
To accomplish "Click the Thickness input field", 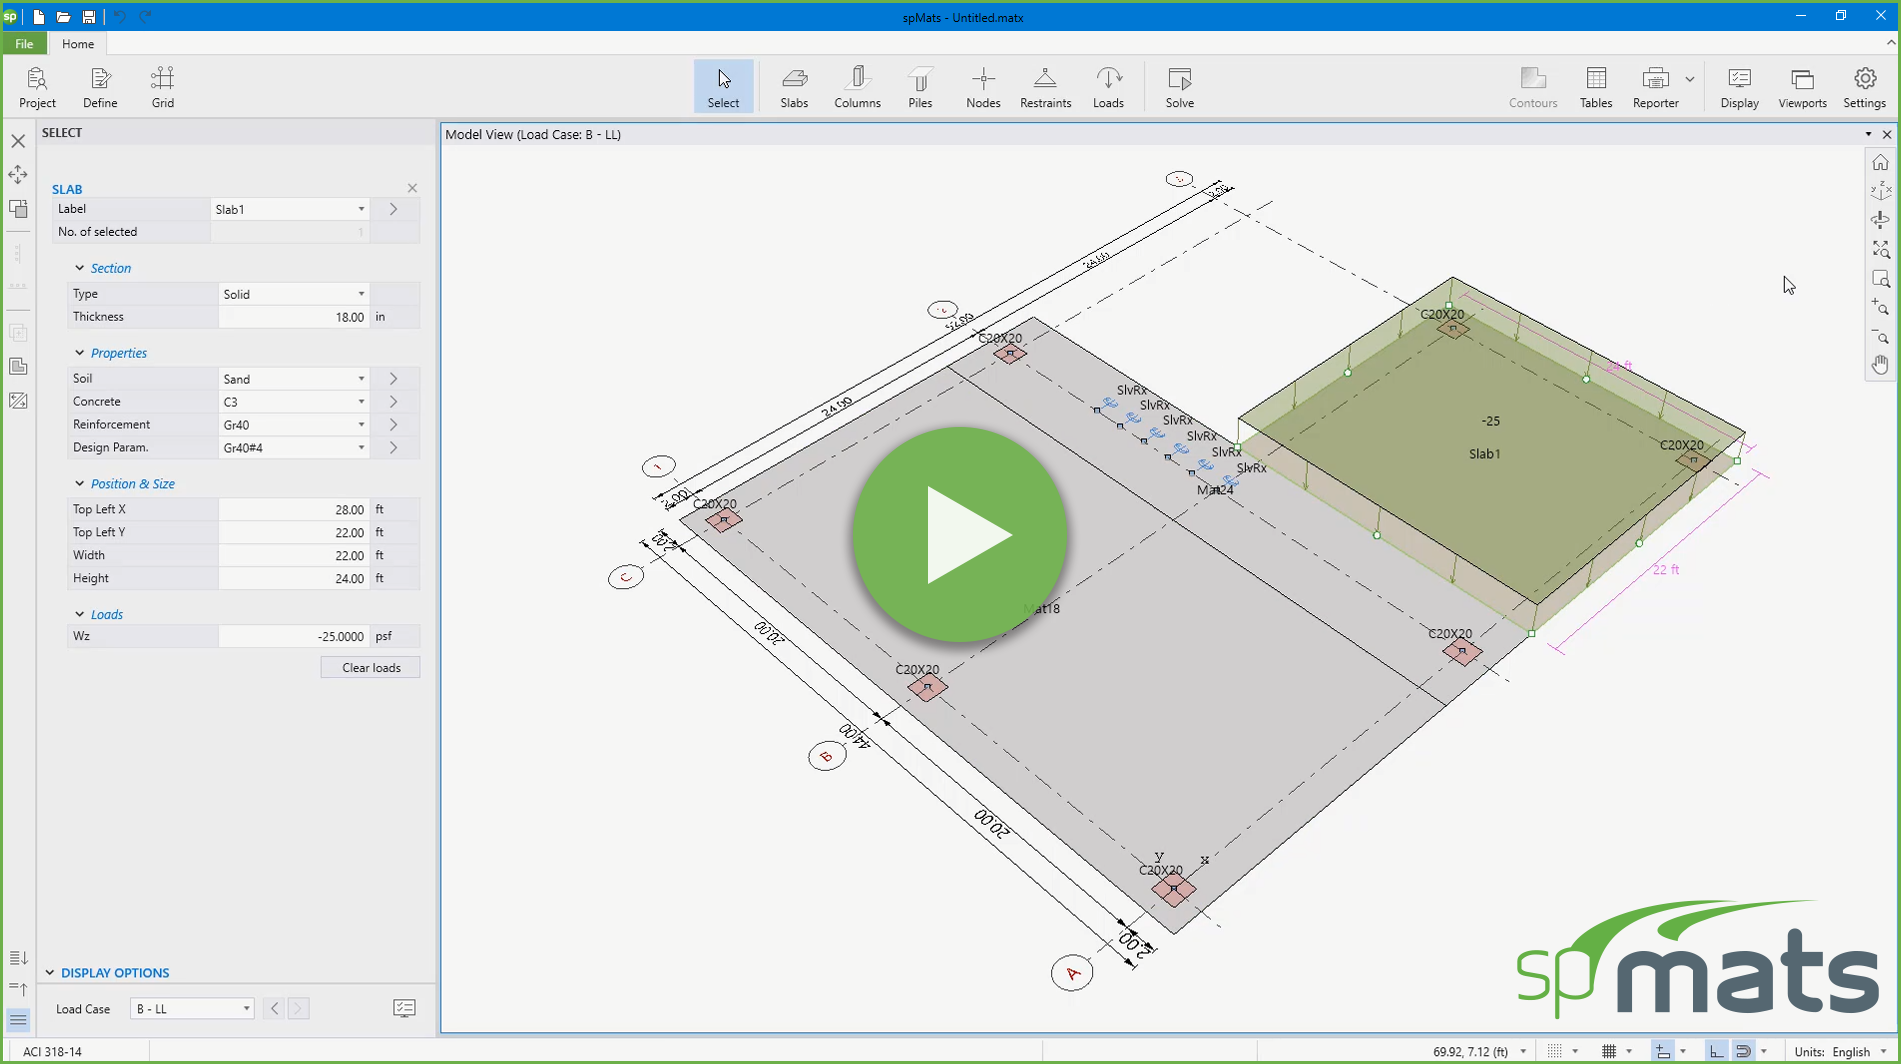I will tap(293, 317).
